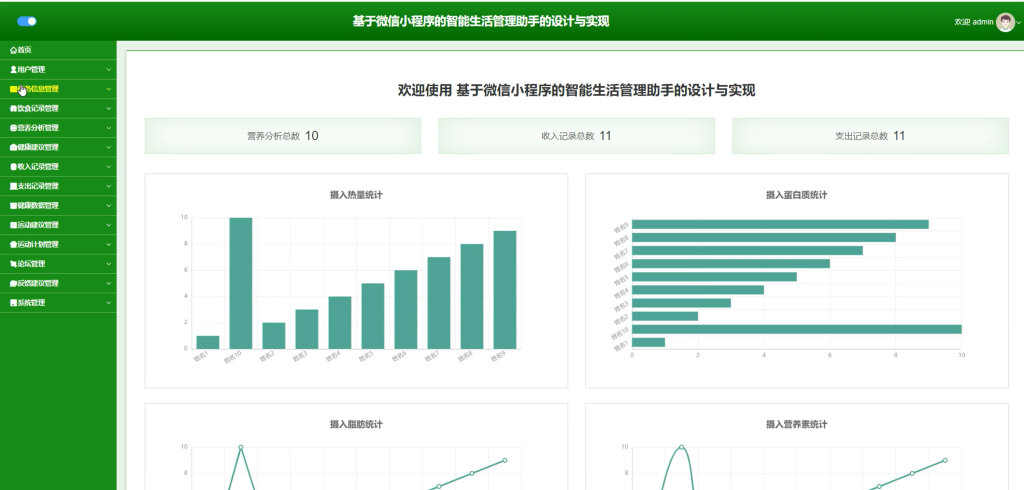The image size is (1024, 490).
Task: Click the 支出记录总数 11 card
Action: pyautogui.click(x=870, y=136)
